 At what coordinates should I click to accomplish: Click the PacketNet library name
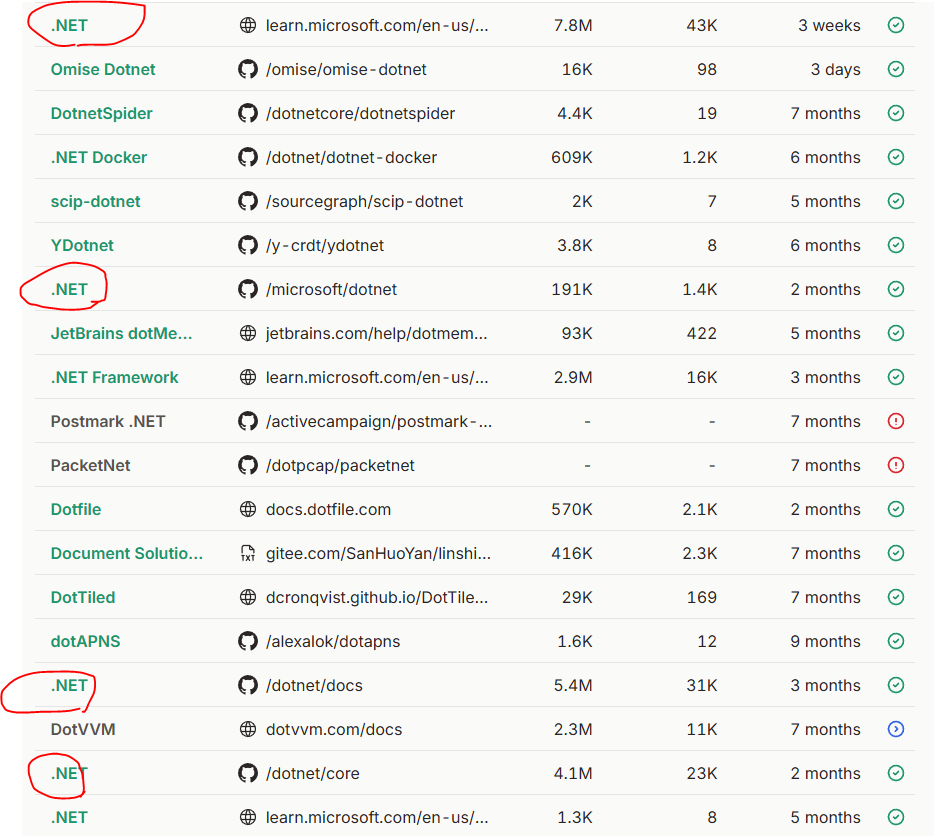click(x=91, y=465)
